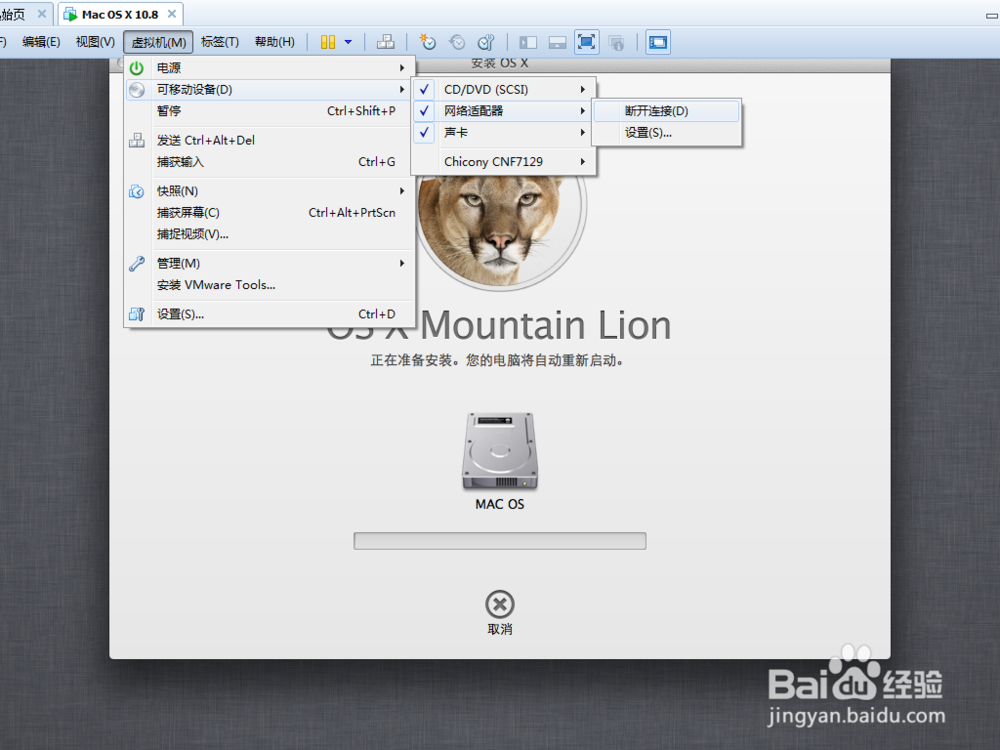Open the 视图(V) menu
Viewport: 1000px width, 750px height.
pos(95,42)
